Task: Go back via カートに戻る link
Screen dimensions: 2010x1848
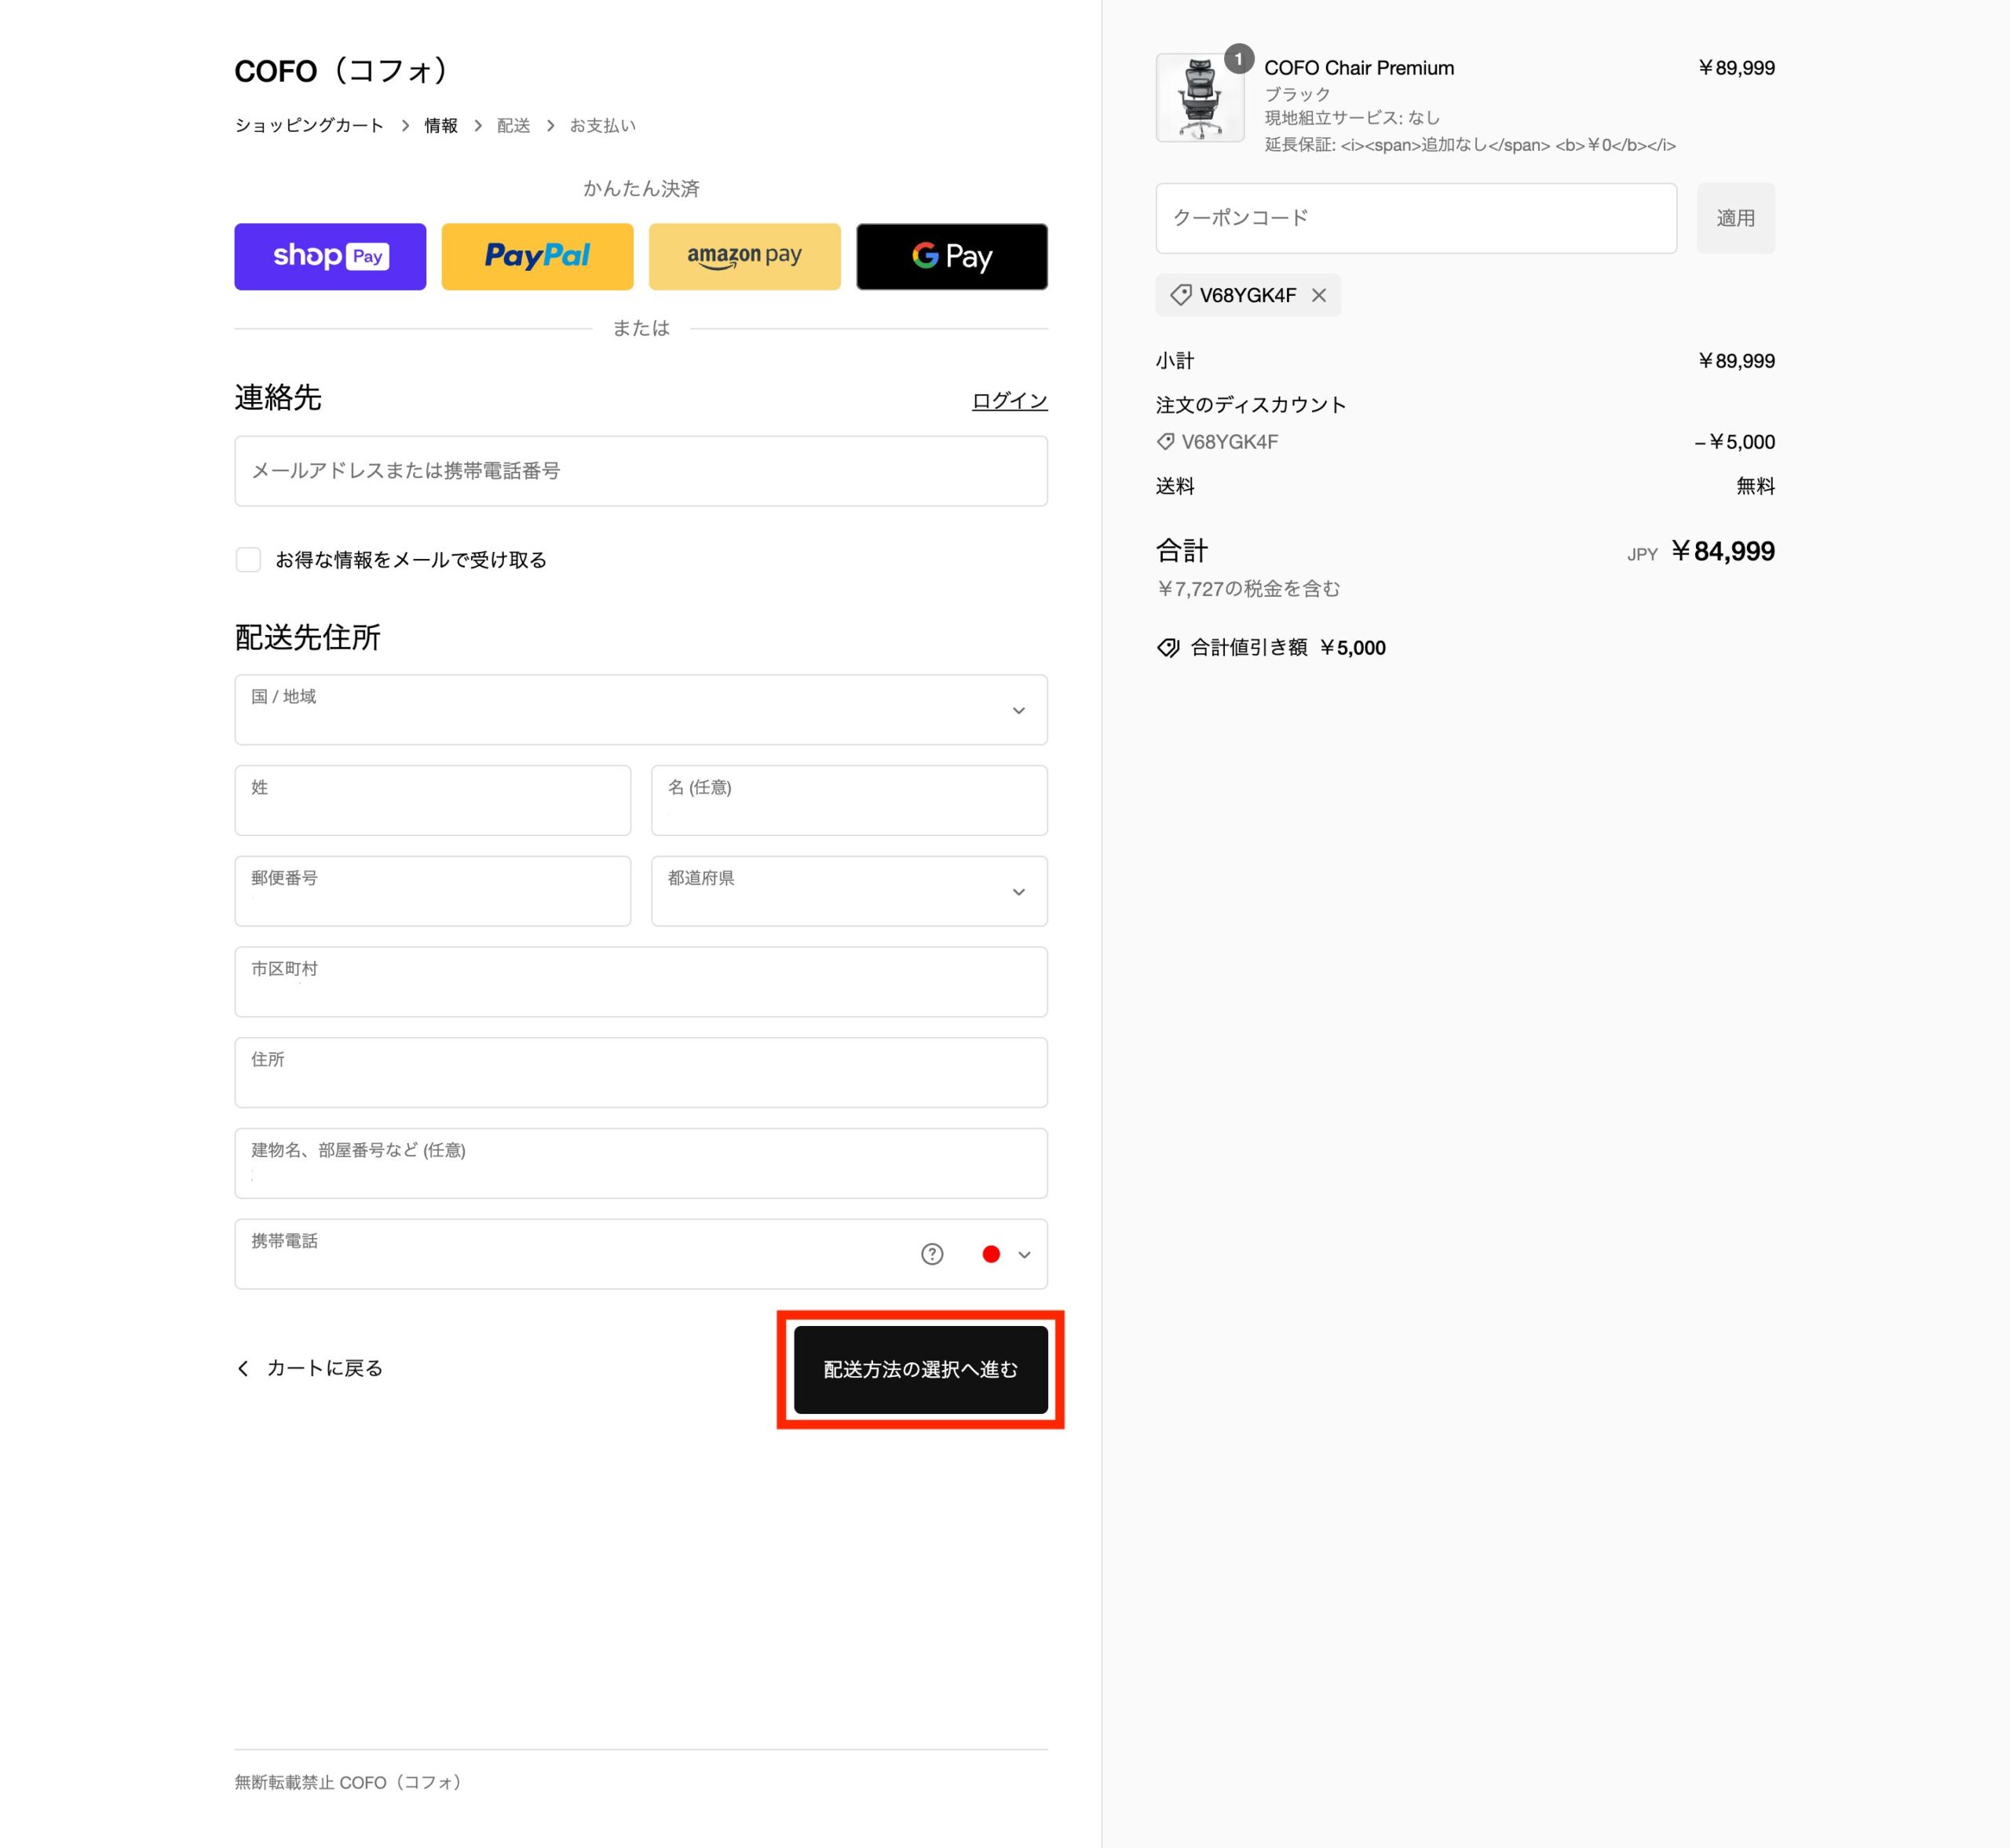Action: 310,1368
